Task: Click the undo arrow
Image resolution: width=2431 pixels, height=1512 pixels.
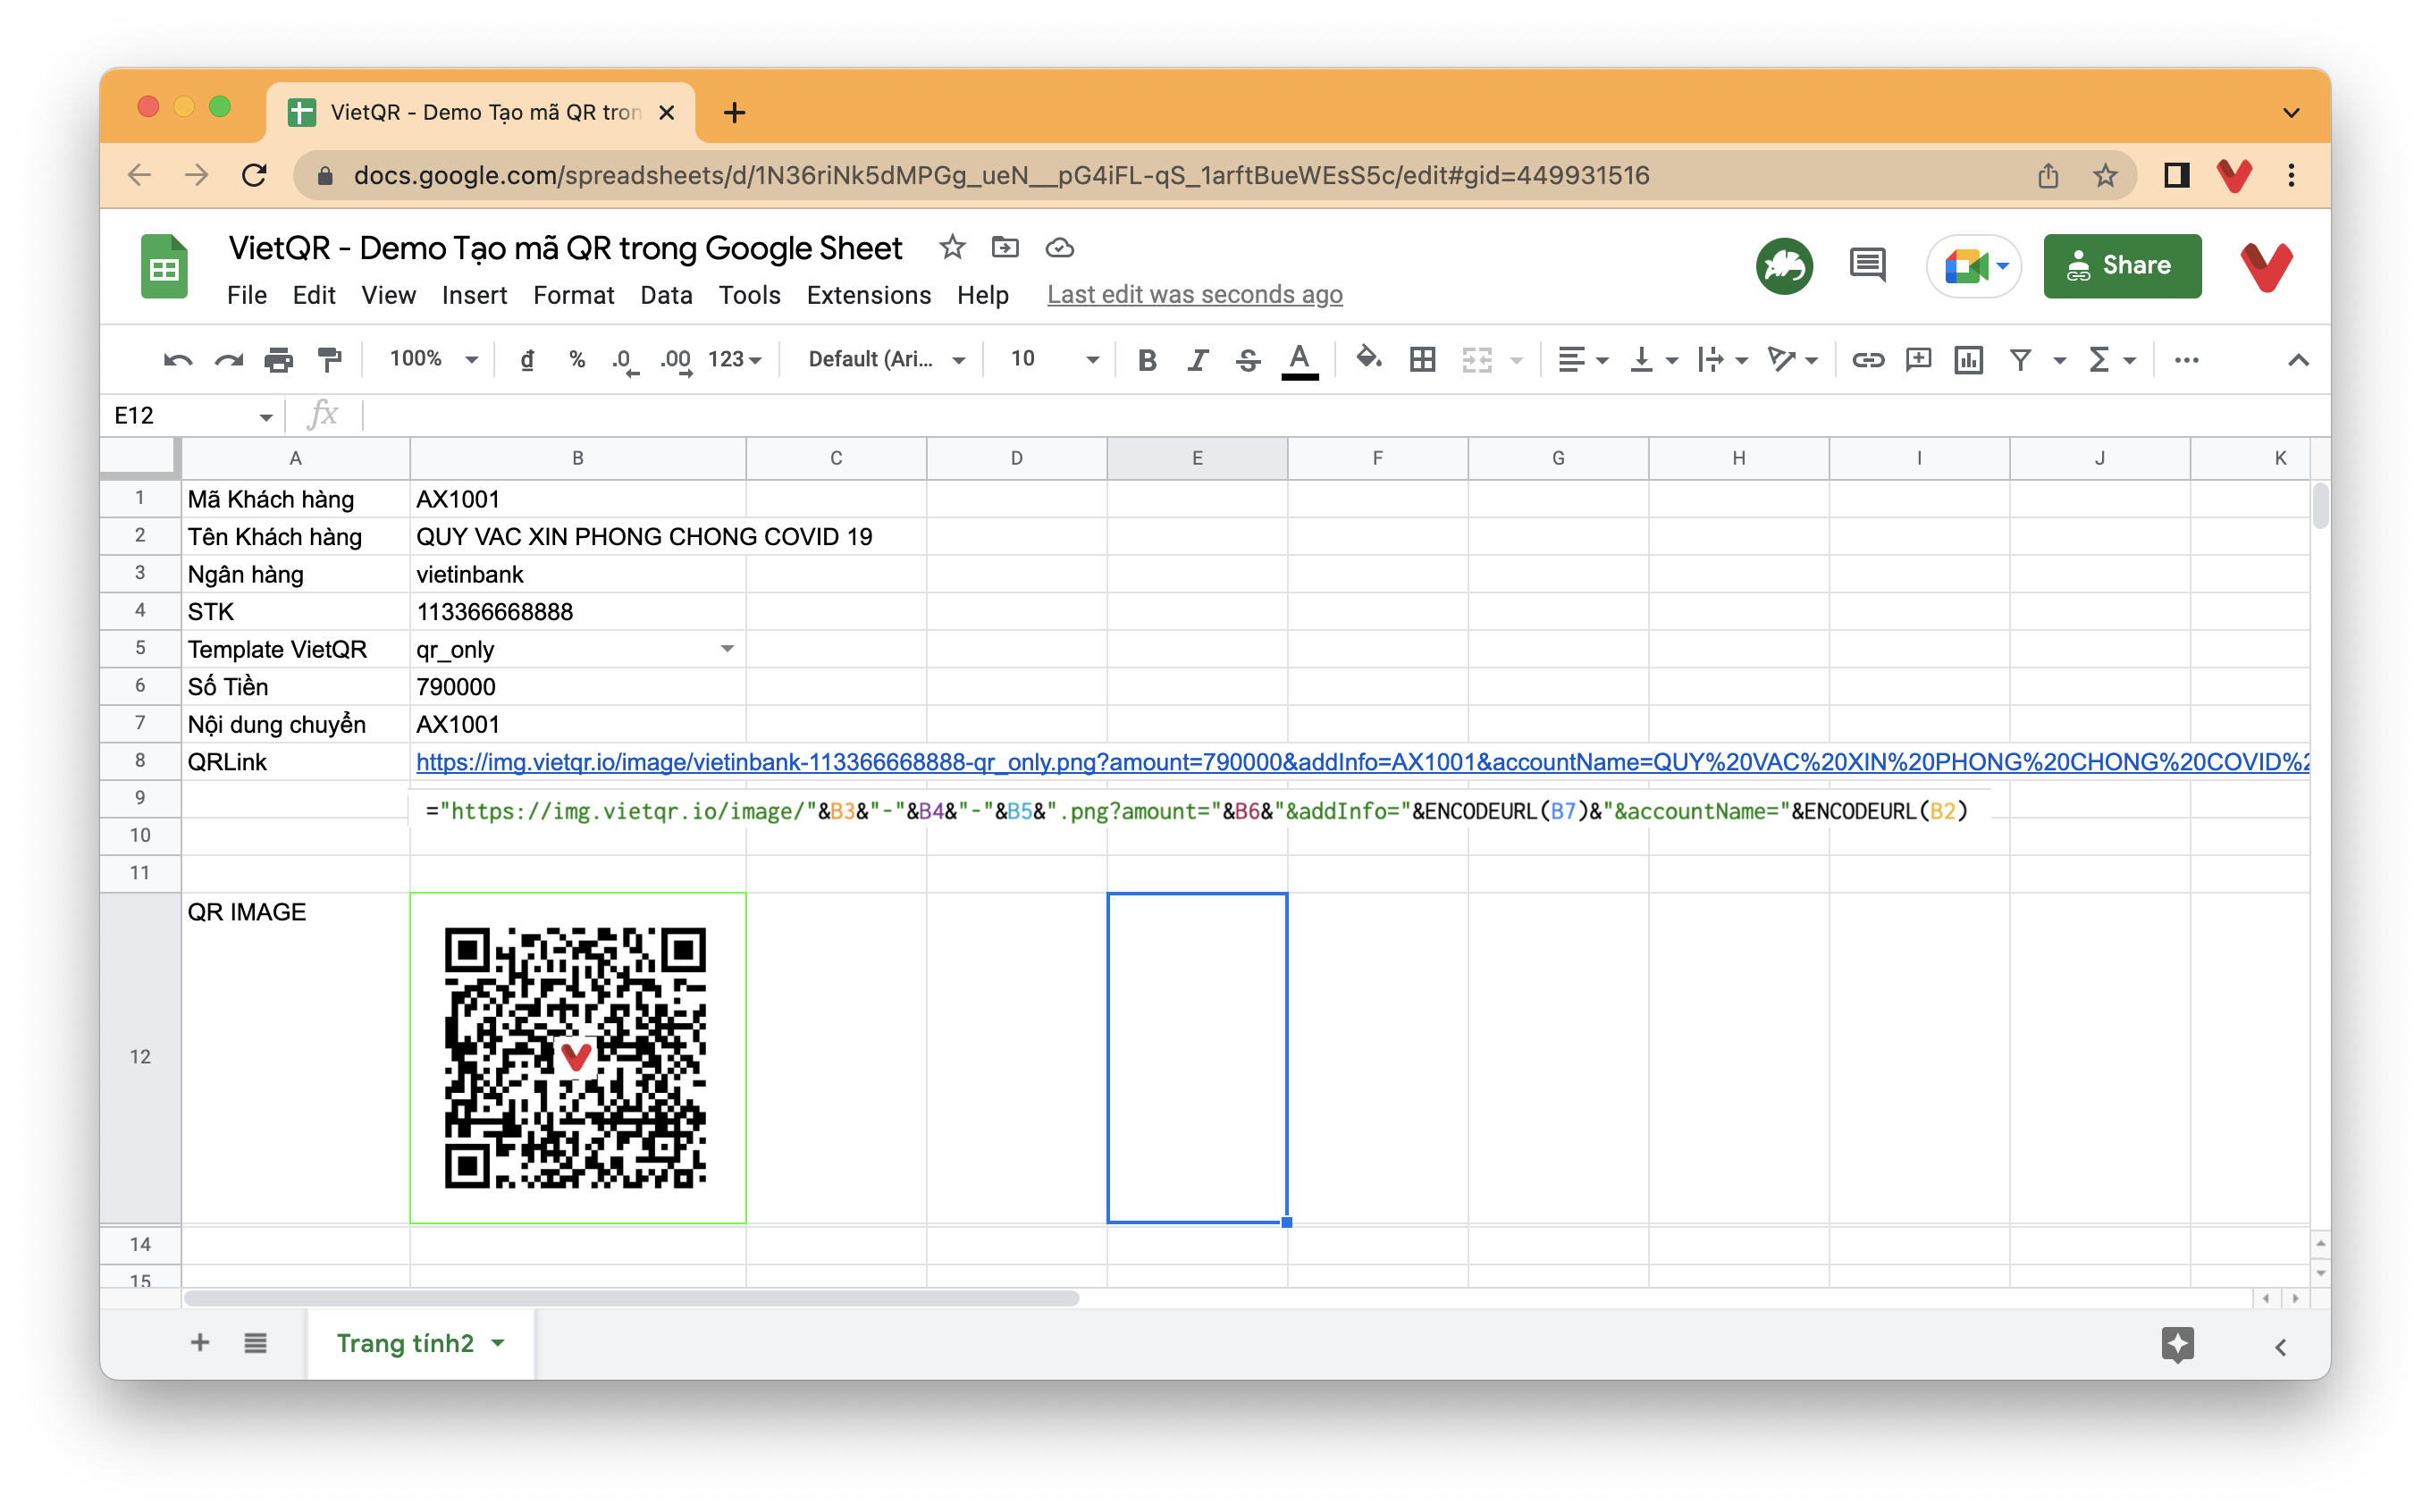Action: (x=177, y=359)
